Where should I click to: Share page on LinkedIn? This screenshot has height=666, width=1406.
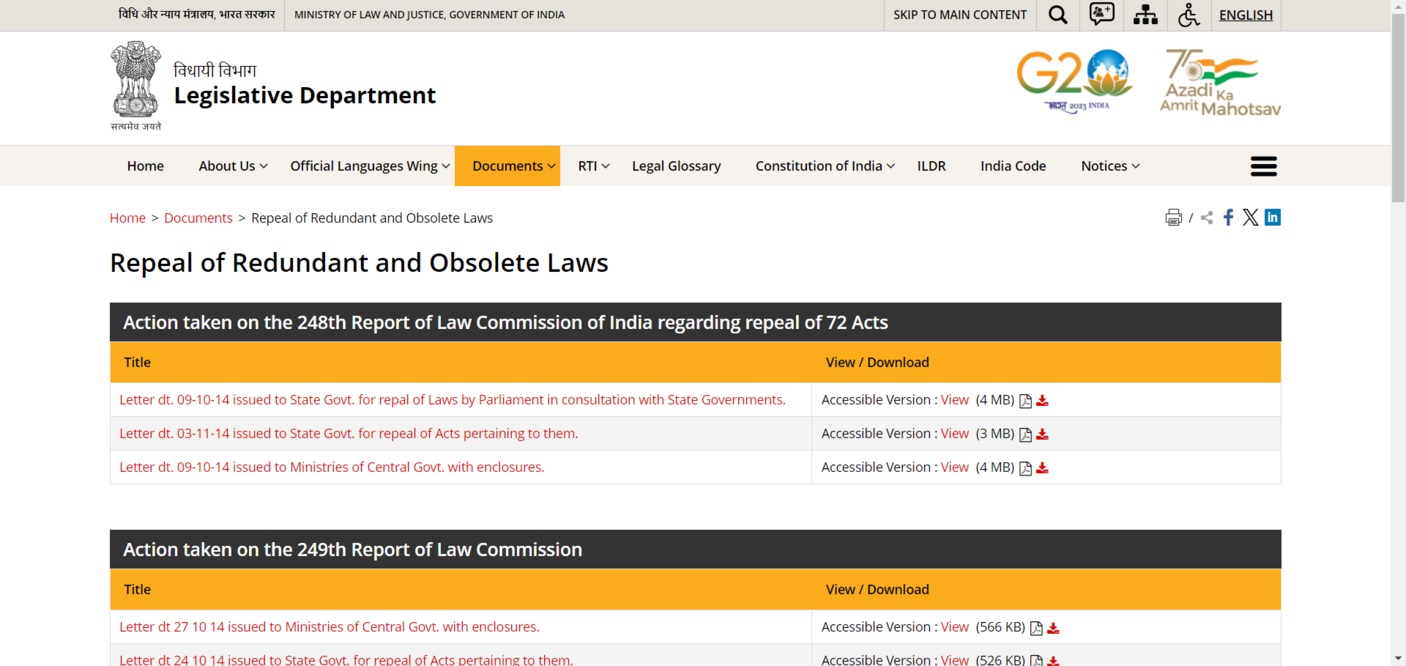click(1272, 218)
